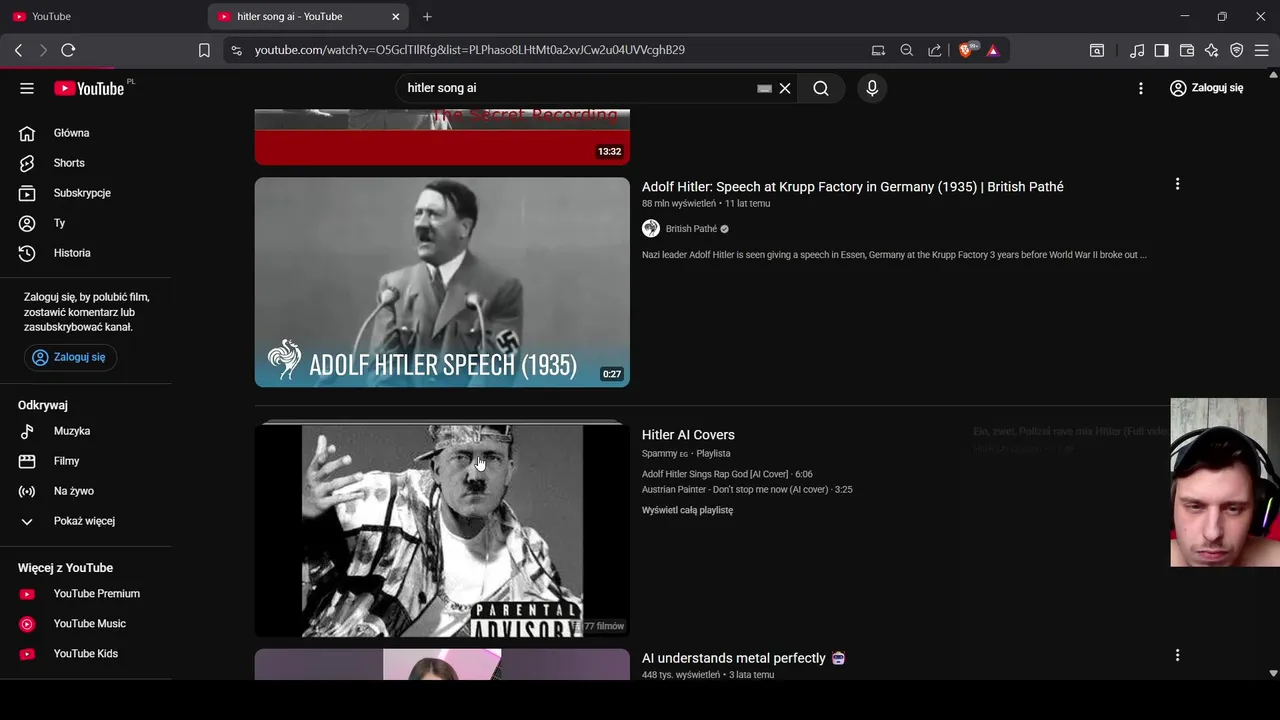Click the cast/screen icon in address bar
This screenshot has width=1280, height=720.
878,50
